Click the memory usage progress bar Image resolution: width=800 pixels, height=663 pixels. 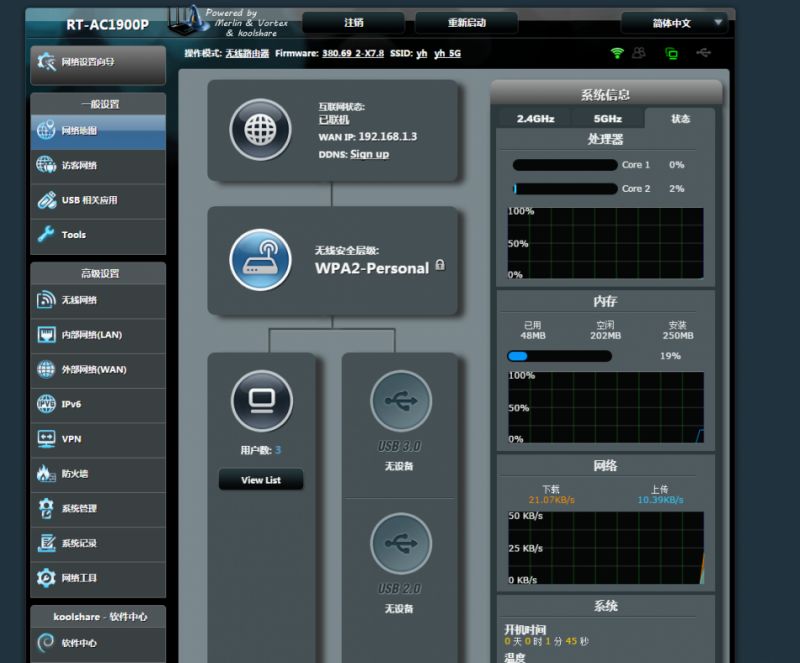click(x=575, y=356)
